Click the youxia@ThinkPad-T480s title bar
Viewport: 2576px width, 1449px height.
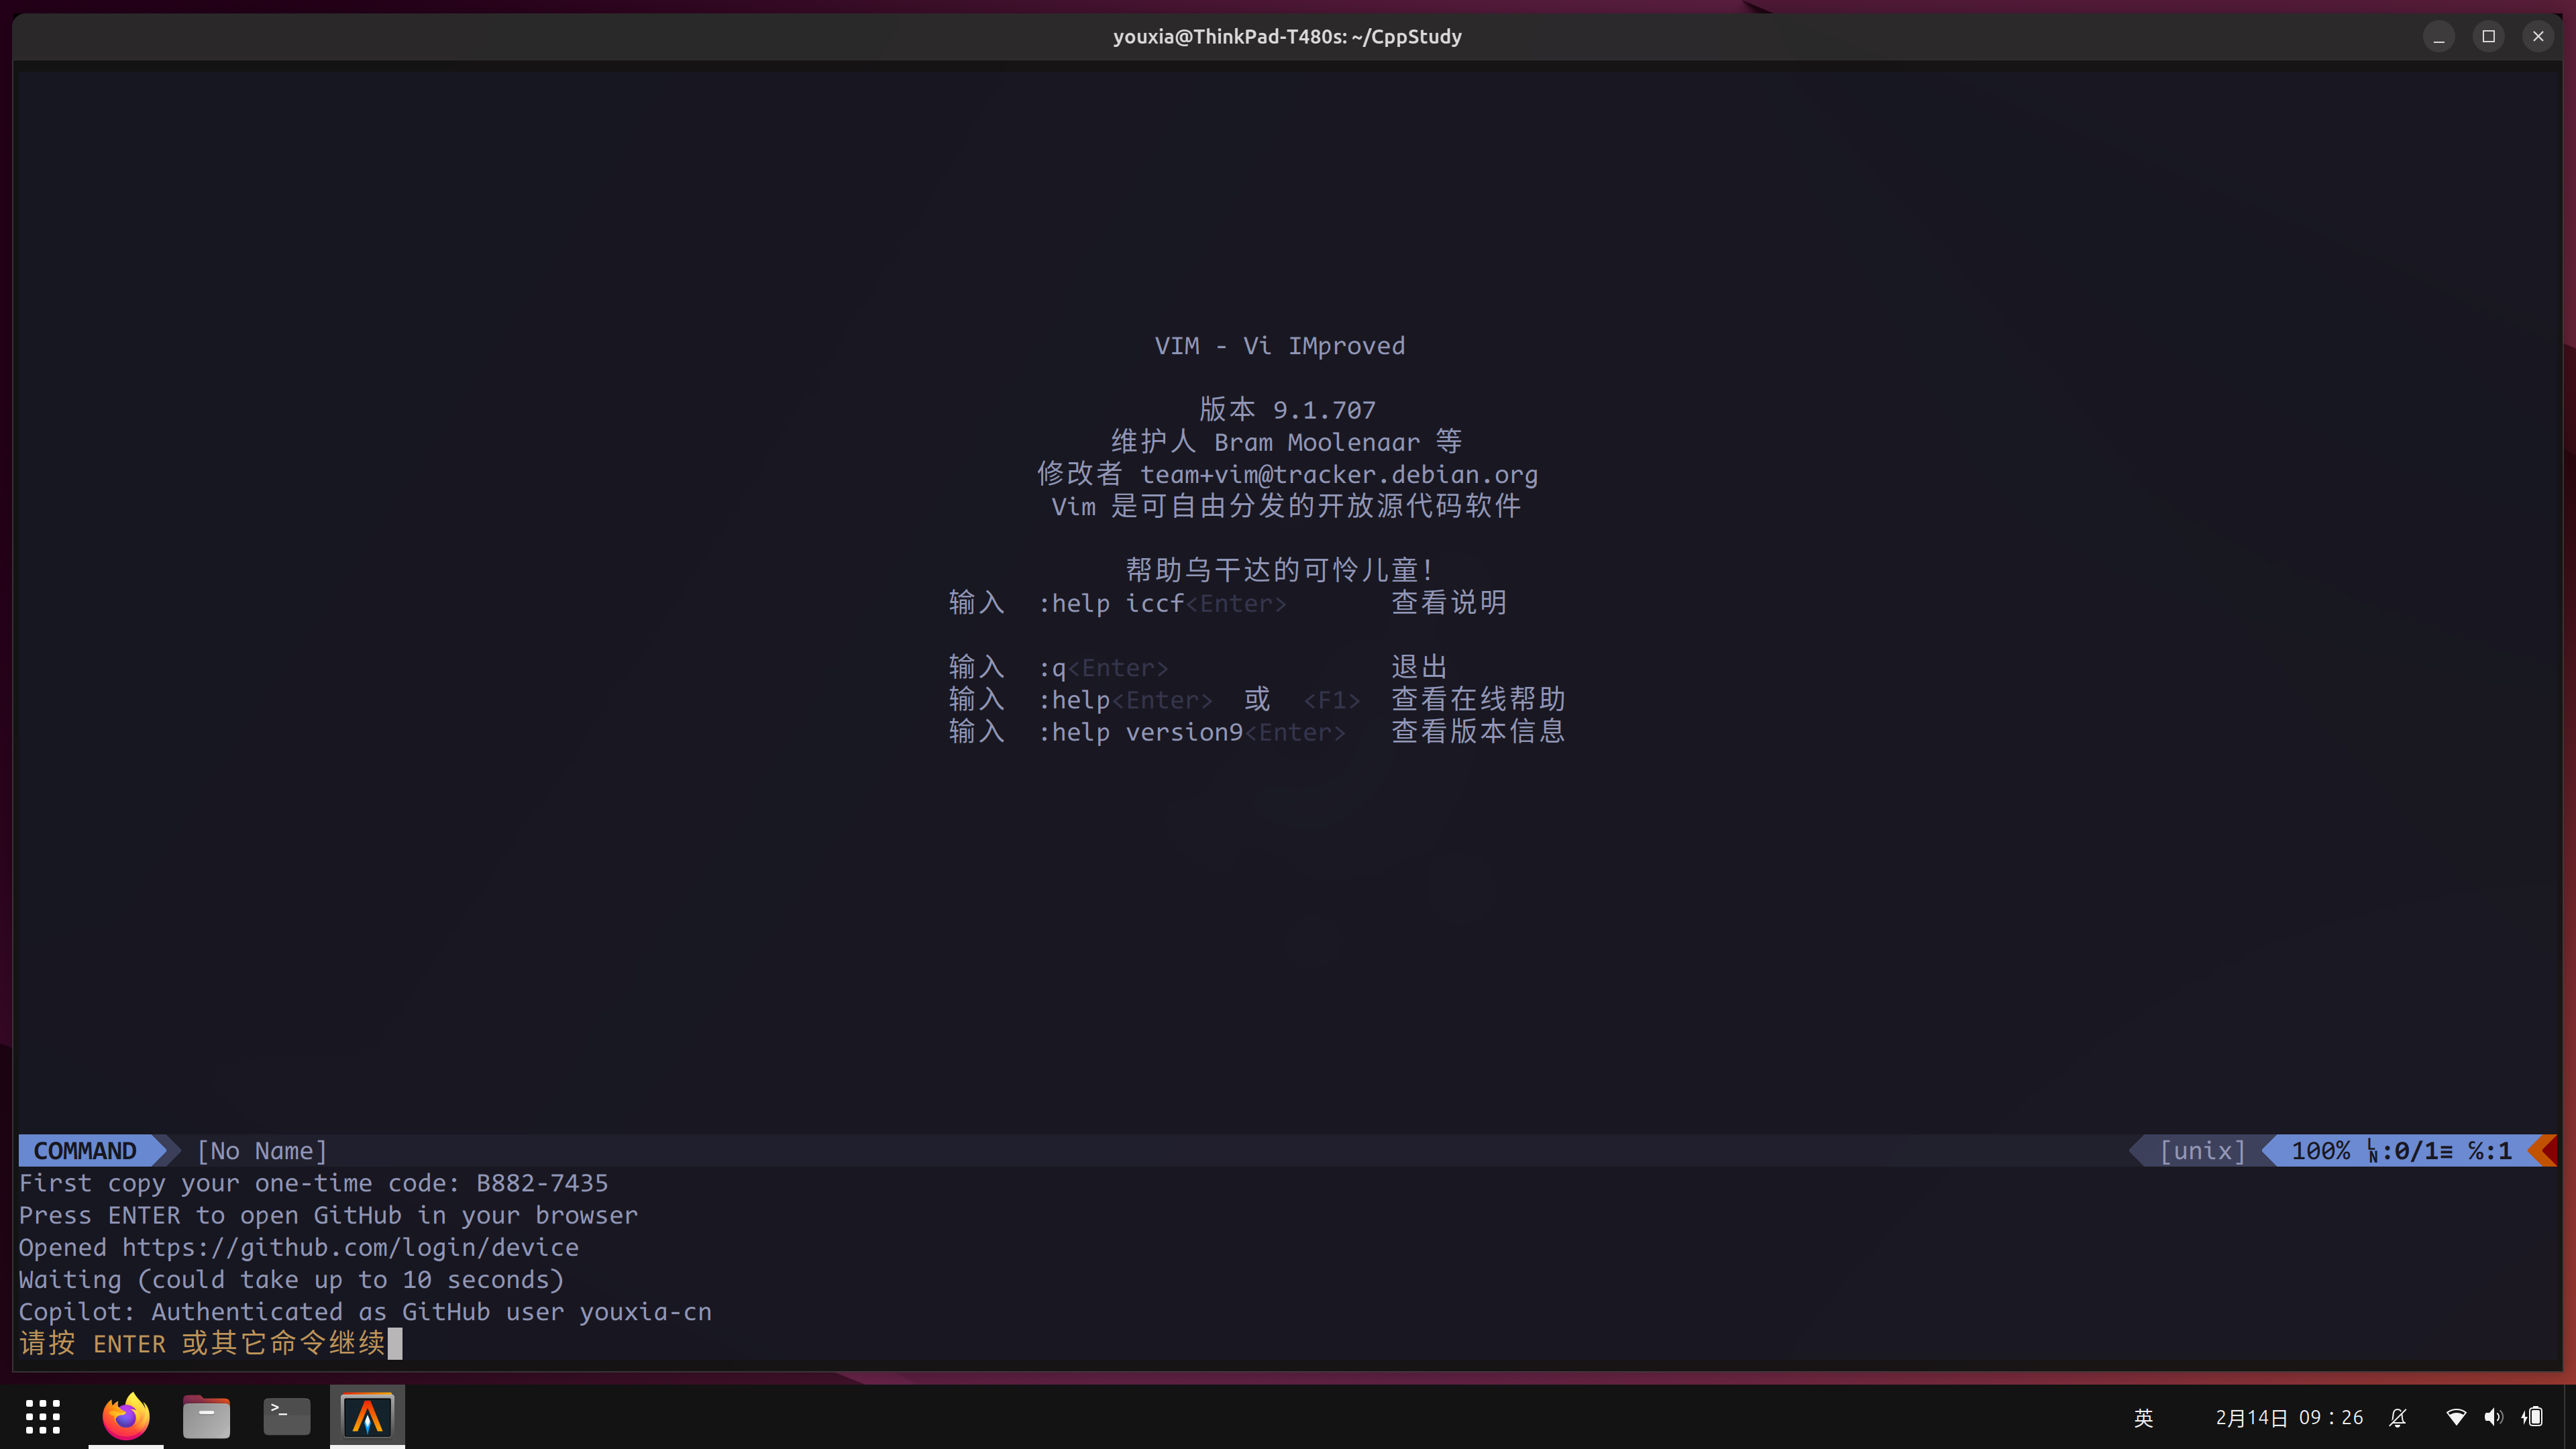point(1287,36)
